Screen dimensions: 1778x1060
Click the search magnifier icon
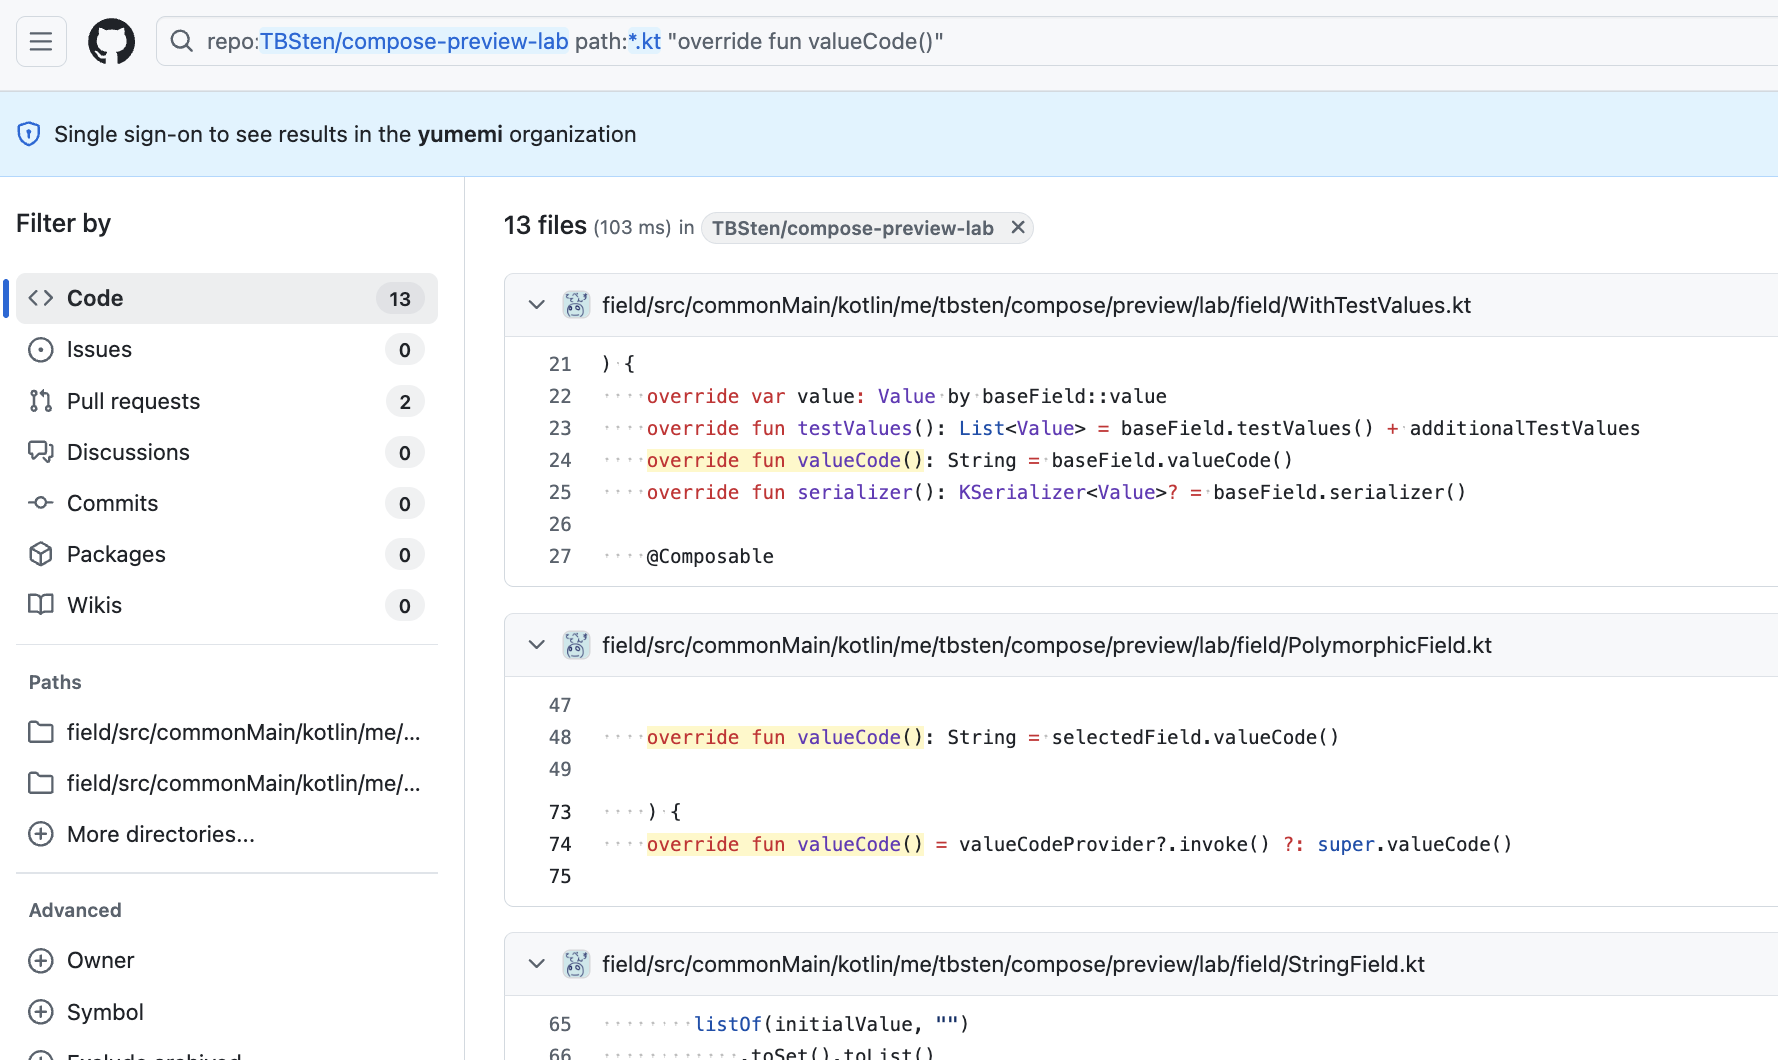(181, 41)
